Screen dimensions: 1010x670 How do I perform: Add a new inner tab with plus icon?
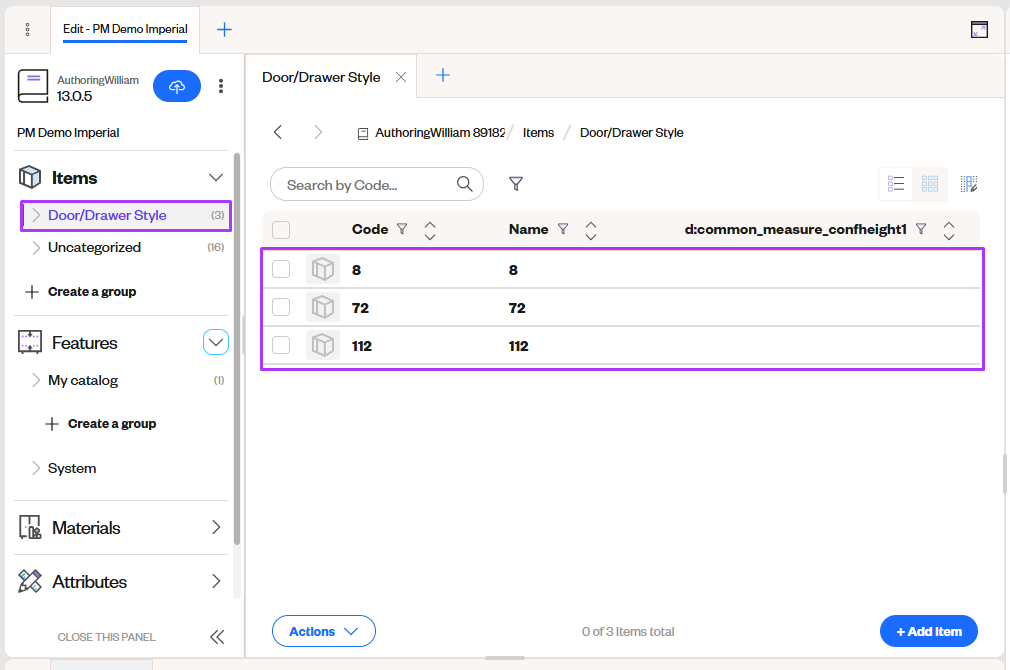[x=443, y=75]
